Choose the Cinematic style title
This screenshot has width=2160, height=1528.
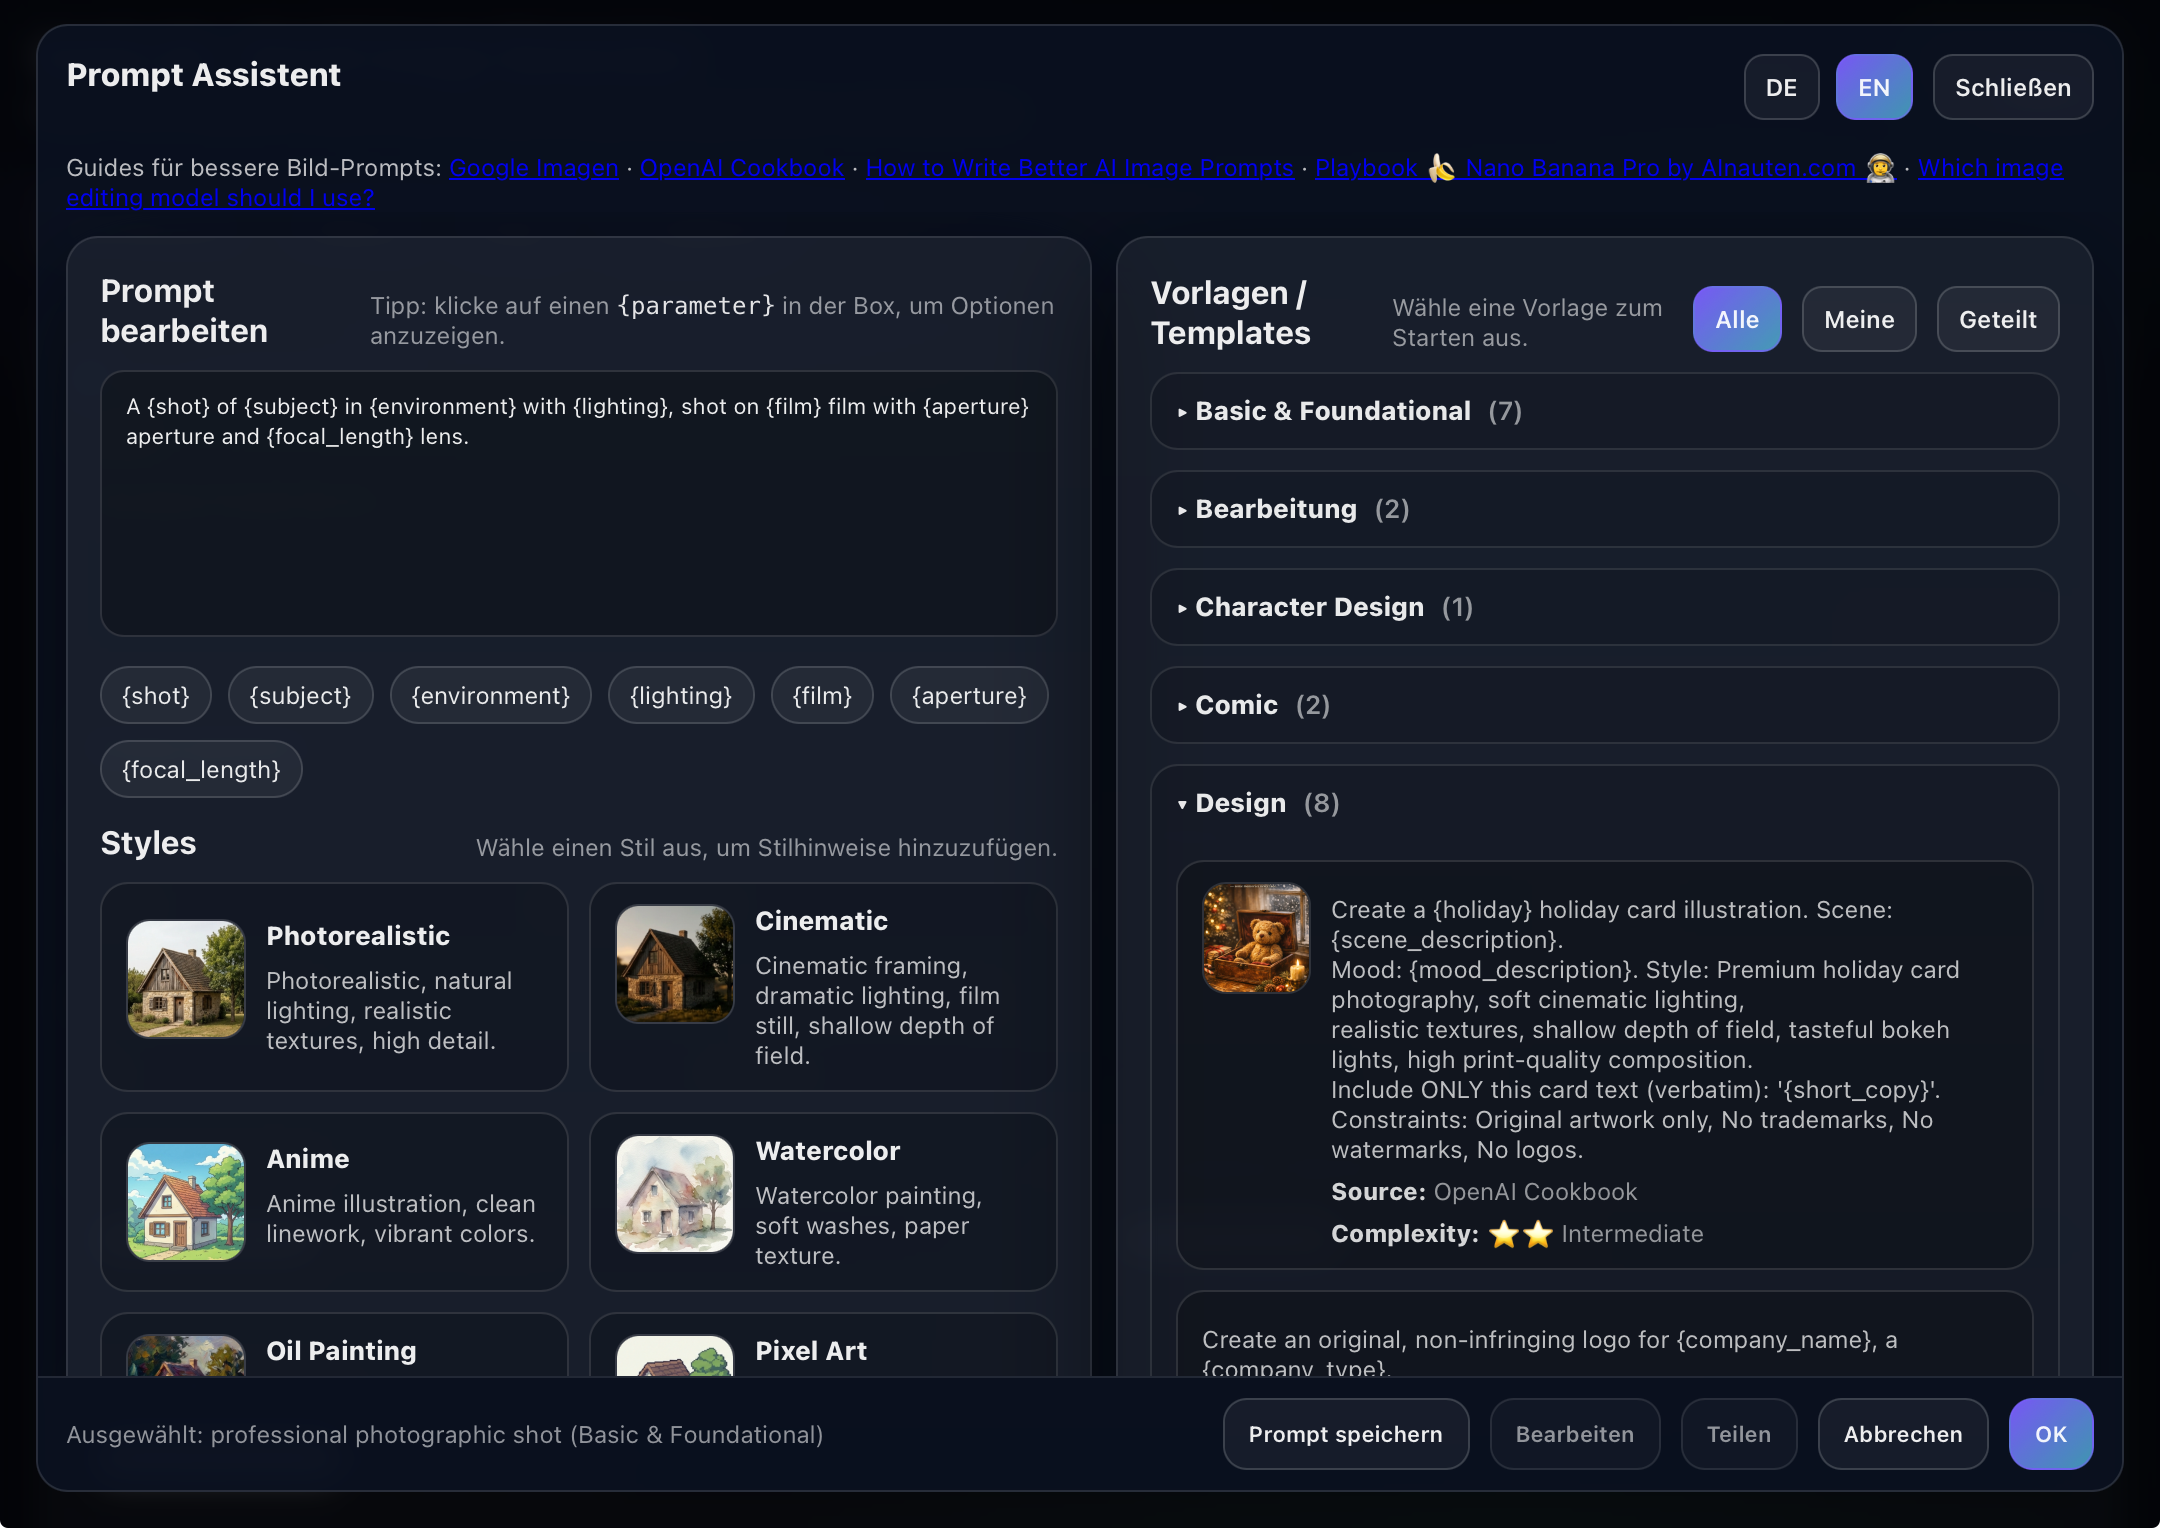coord(821,921)
